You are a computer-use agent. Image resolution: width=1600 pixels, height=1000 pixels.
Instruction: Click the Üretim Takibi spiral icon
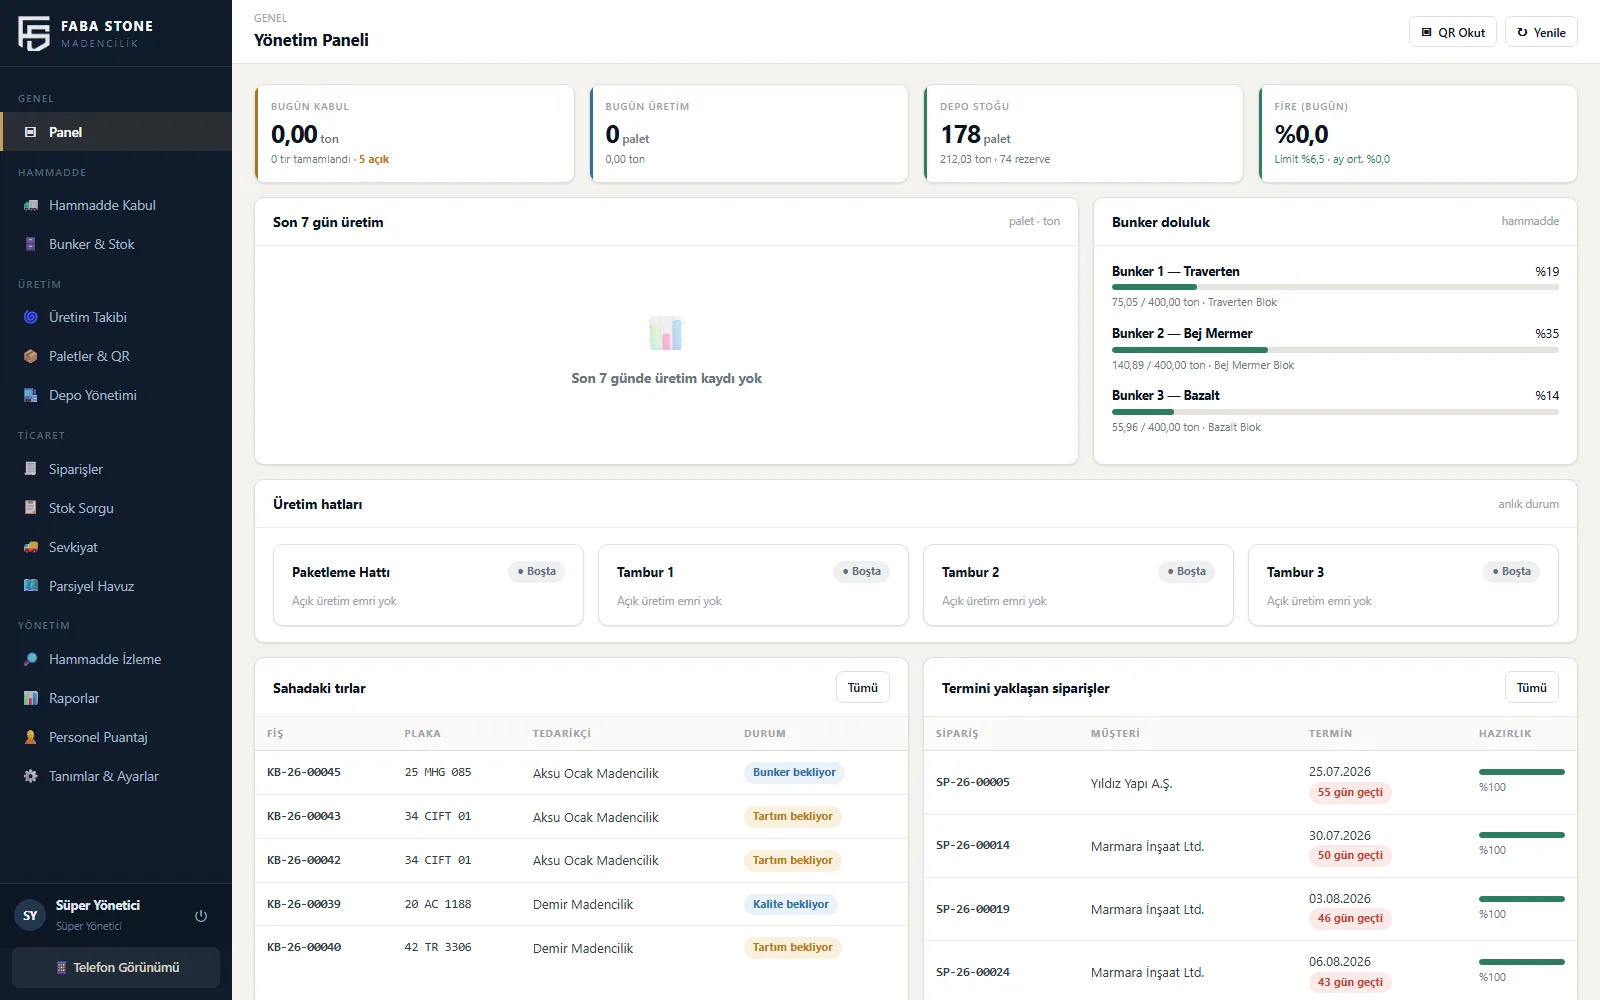[x=31, y=317]
